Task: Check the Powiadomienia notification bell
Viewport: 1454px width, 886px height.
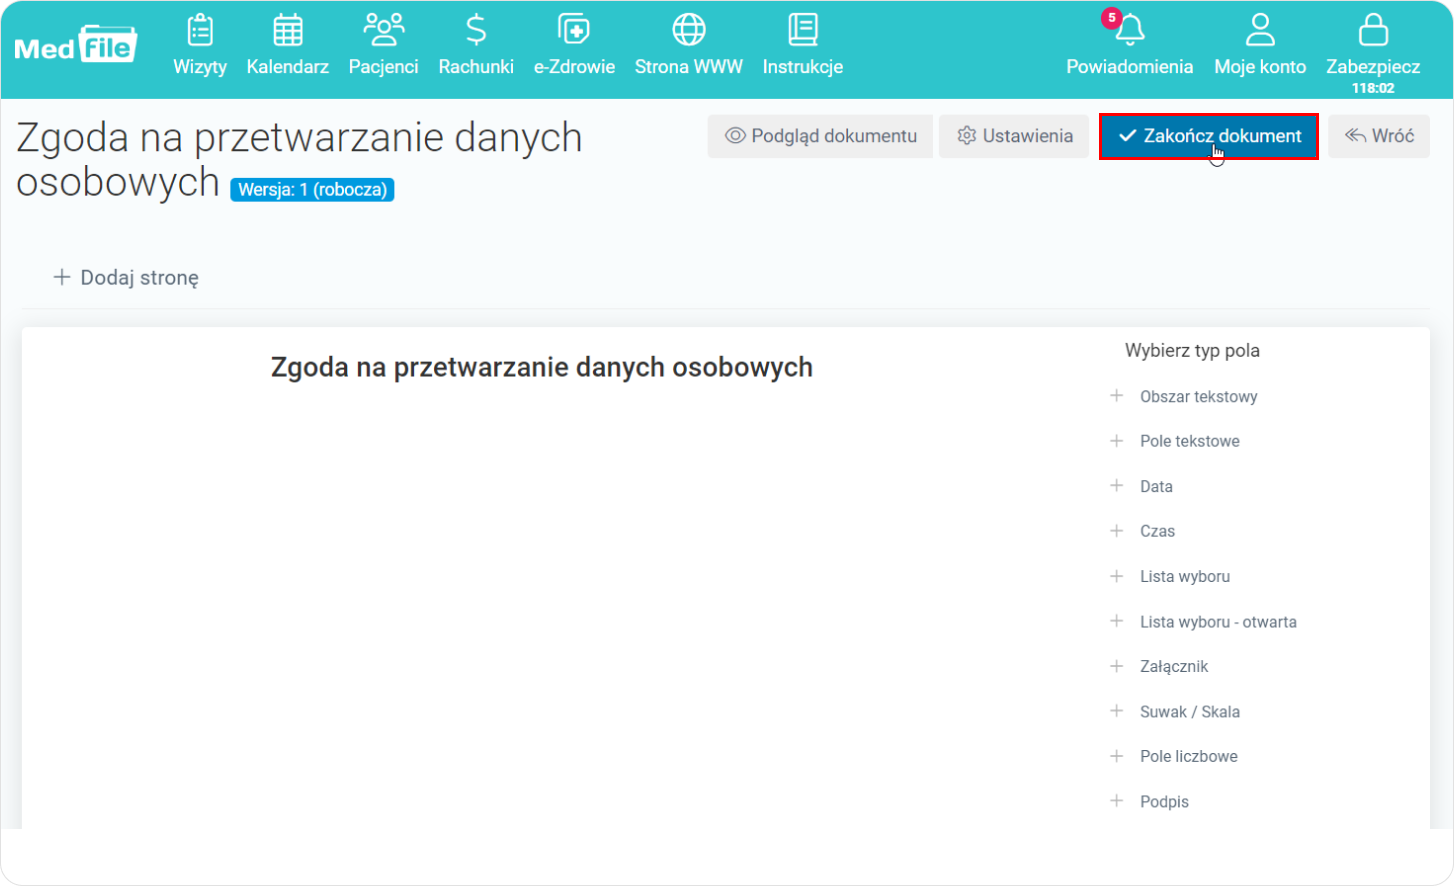Action: (x=1129, y=45)
